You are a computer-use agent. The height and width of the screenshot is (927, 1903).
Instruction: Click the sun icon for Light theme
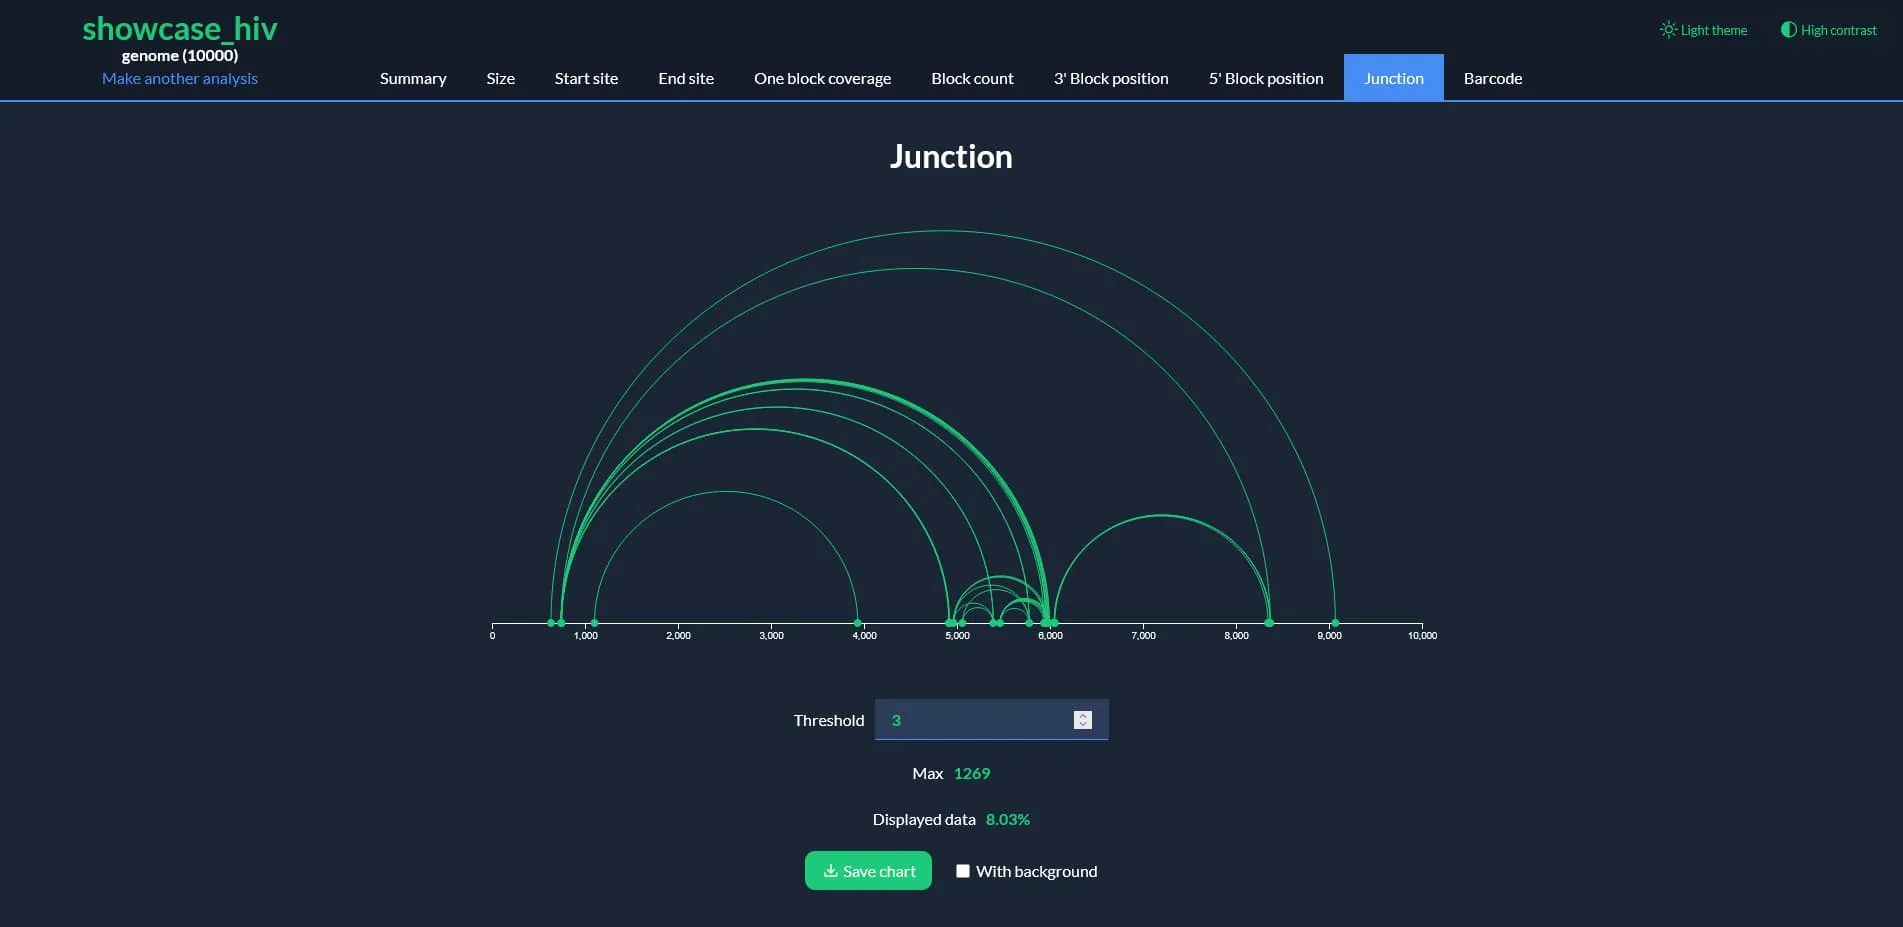point(1668,30)
